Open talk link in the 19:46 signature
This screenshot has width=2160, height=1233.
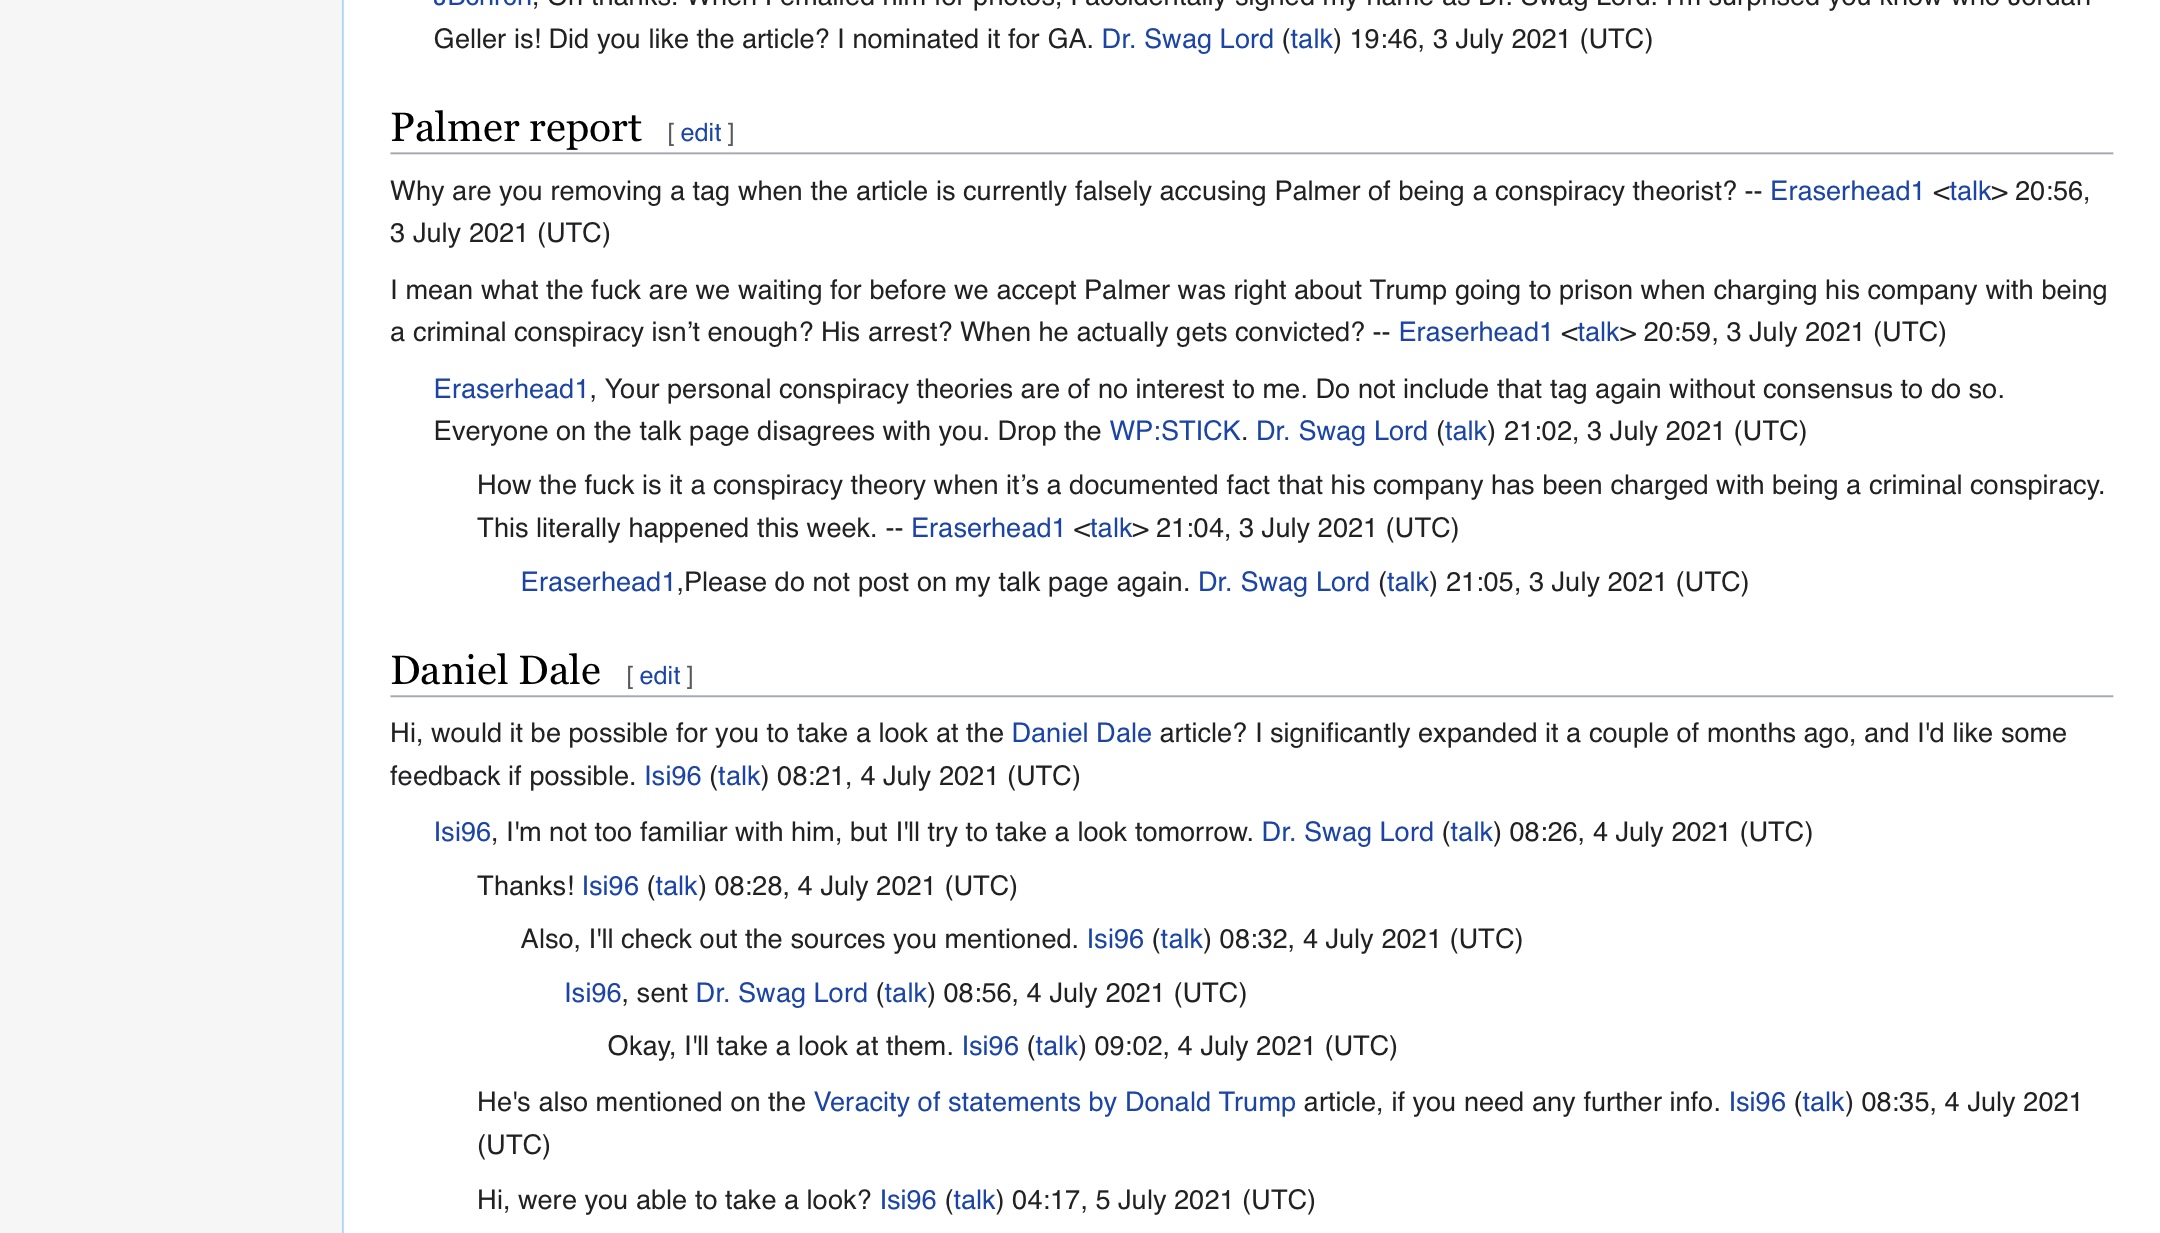click(1311, 39)
